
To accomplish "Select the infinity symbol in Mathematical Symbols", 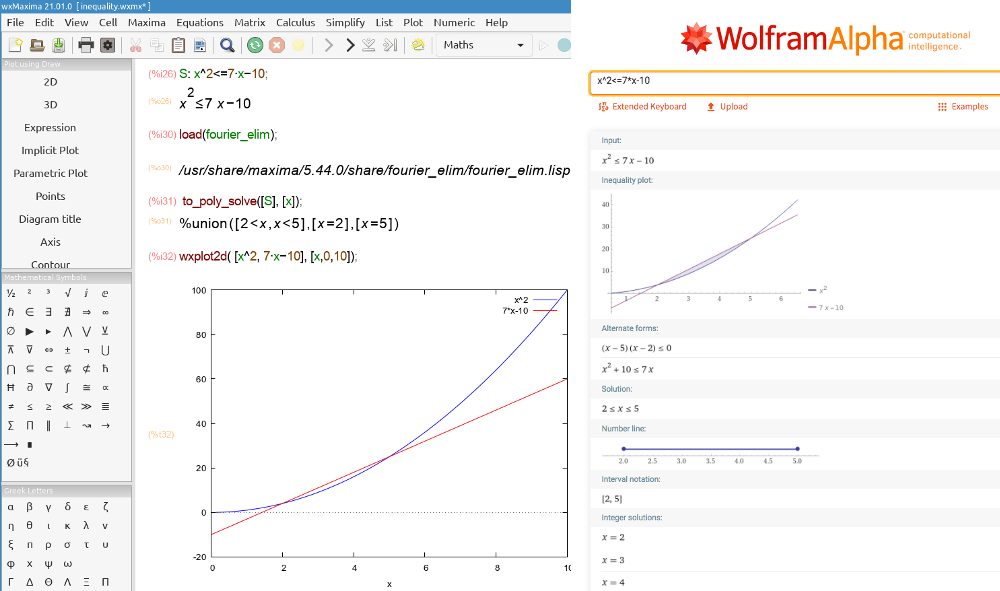I will 106,312.
